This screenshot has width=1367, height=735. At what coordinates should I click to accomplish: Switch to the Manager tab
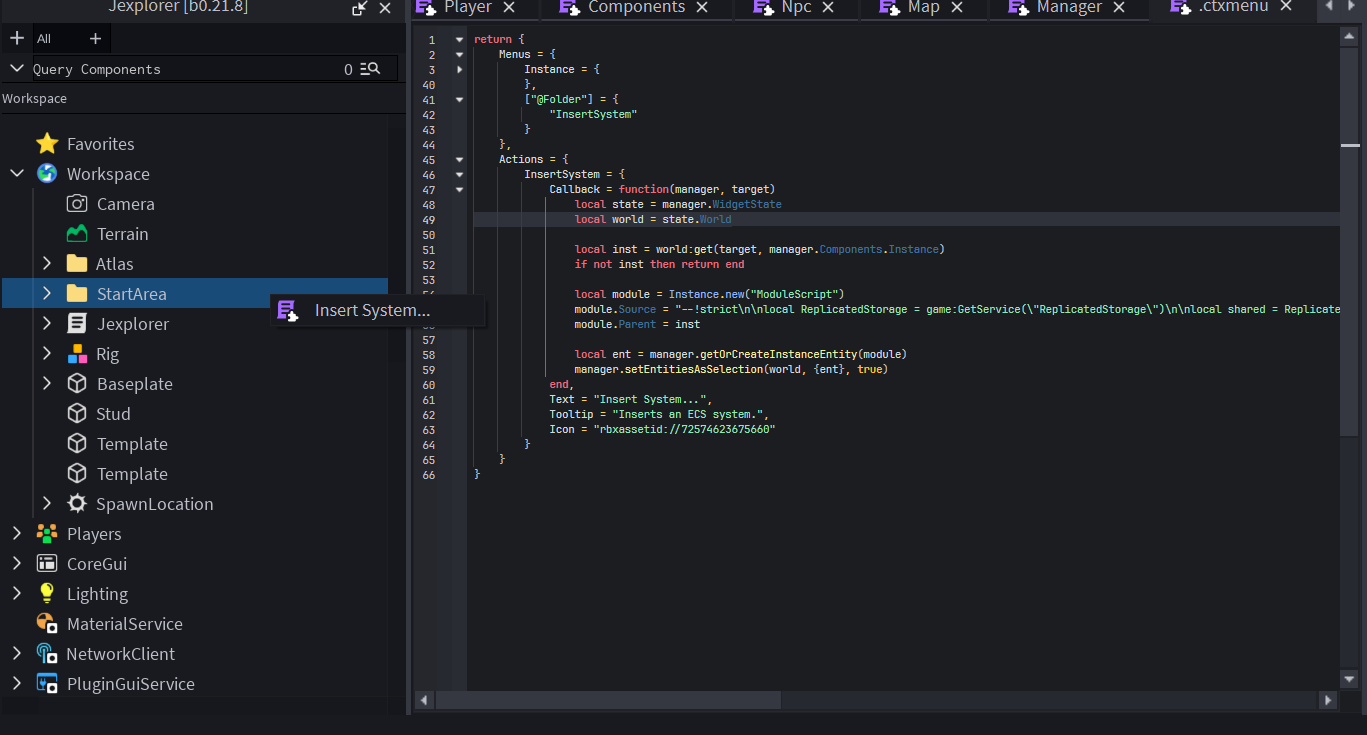click(x=1068, y=8)
